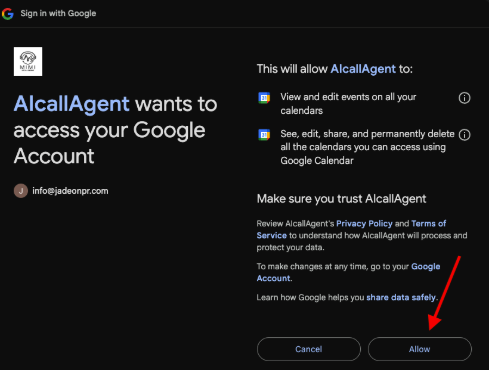
Task: Click the permanently delete all calendars permission text
Action: (x=367, y=147)
